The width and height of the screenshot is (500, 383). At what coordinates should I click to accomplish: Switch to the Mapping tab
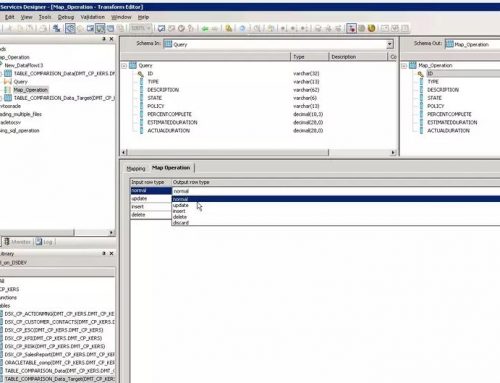point(136,169)
